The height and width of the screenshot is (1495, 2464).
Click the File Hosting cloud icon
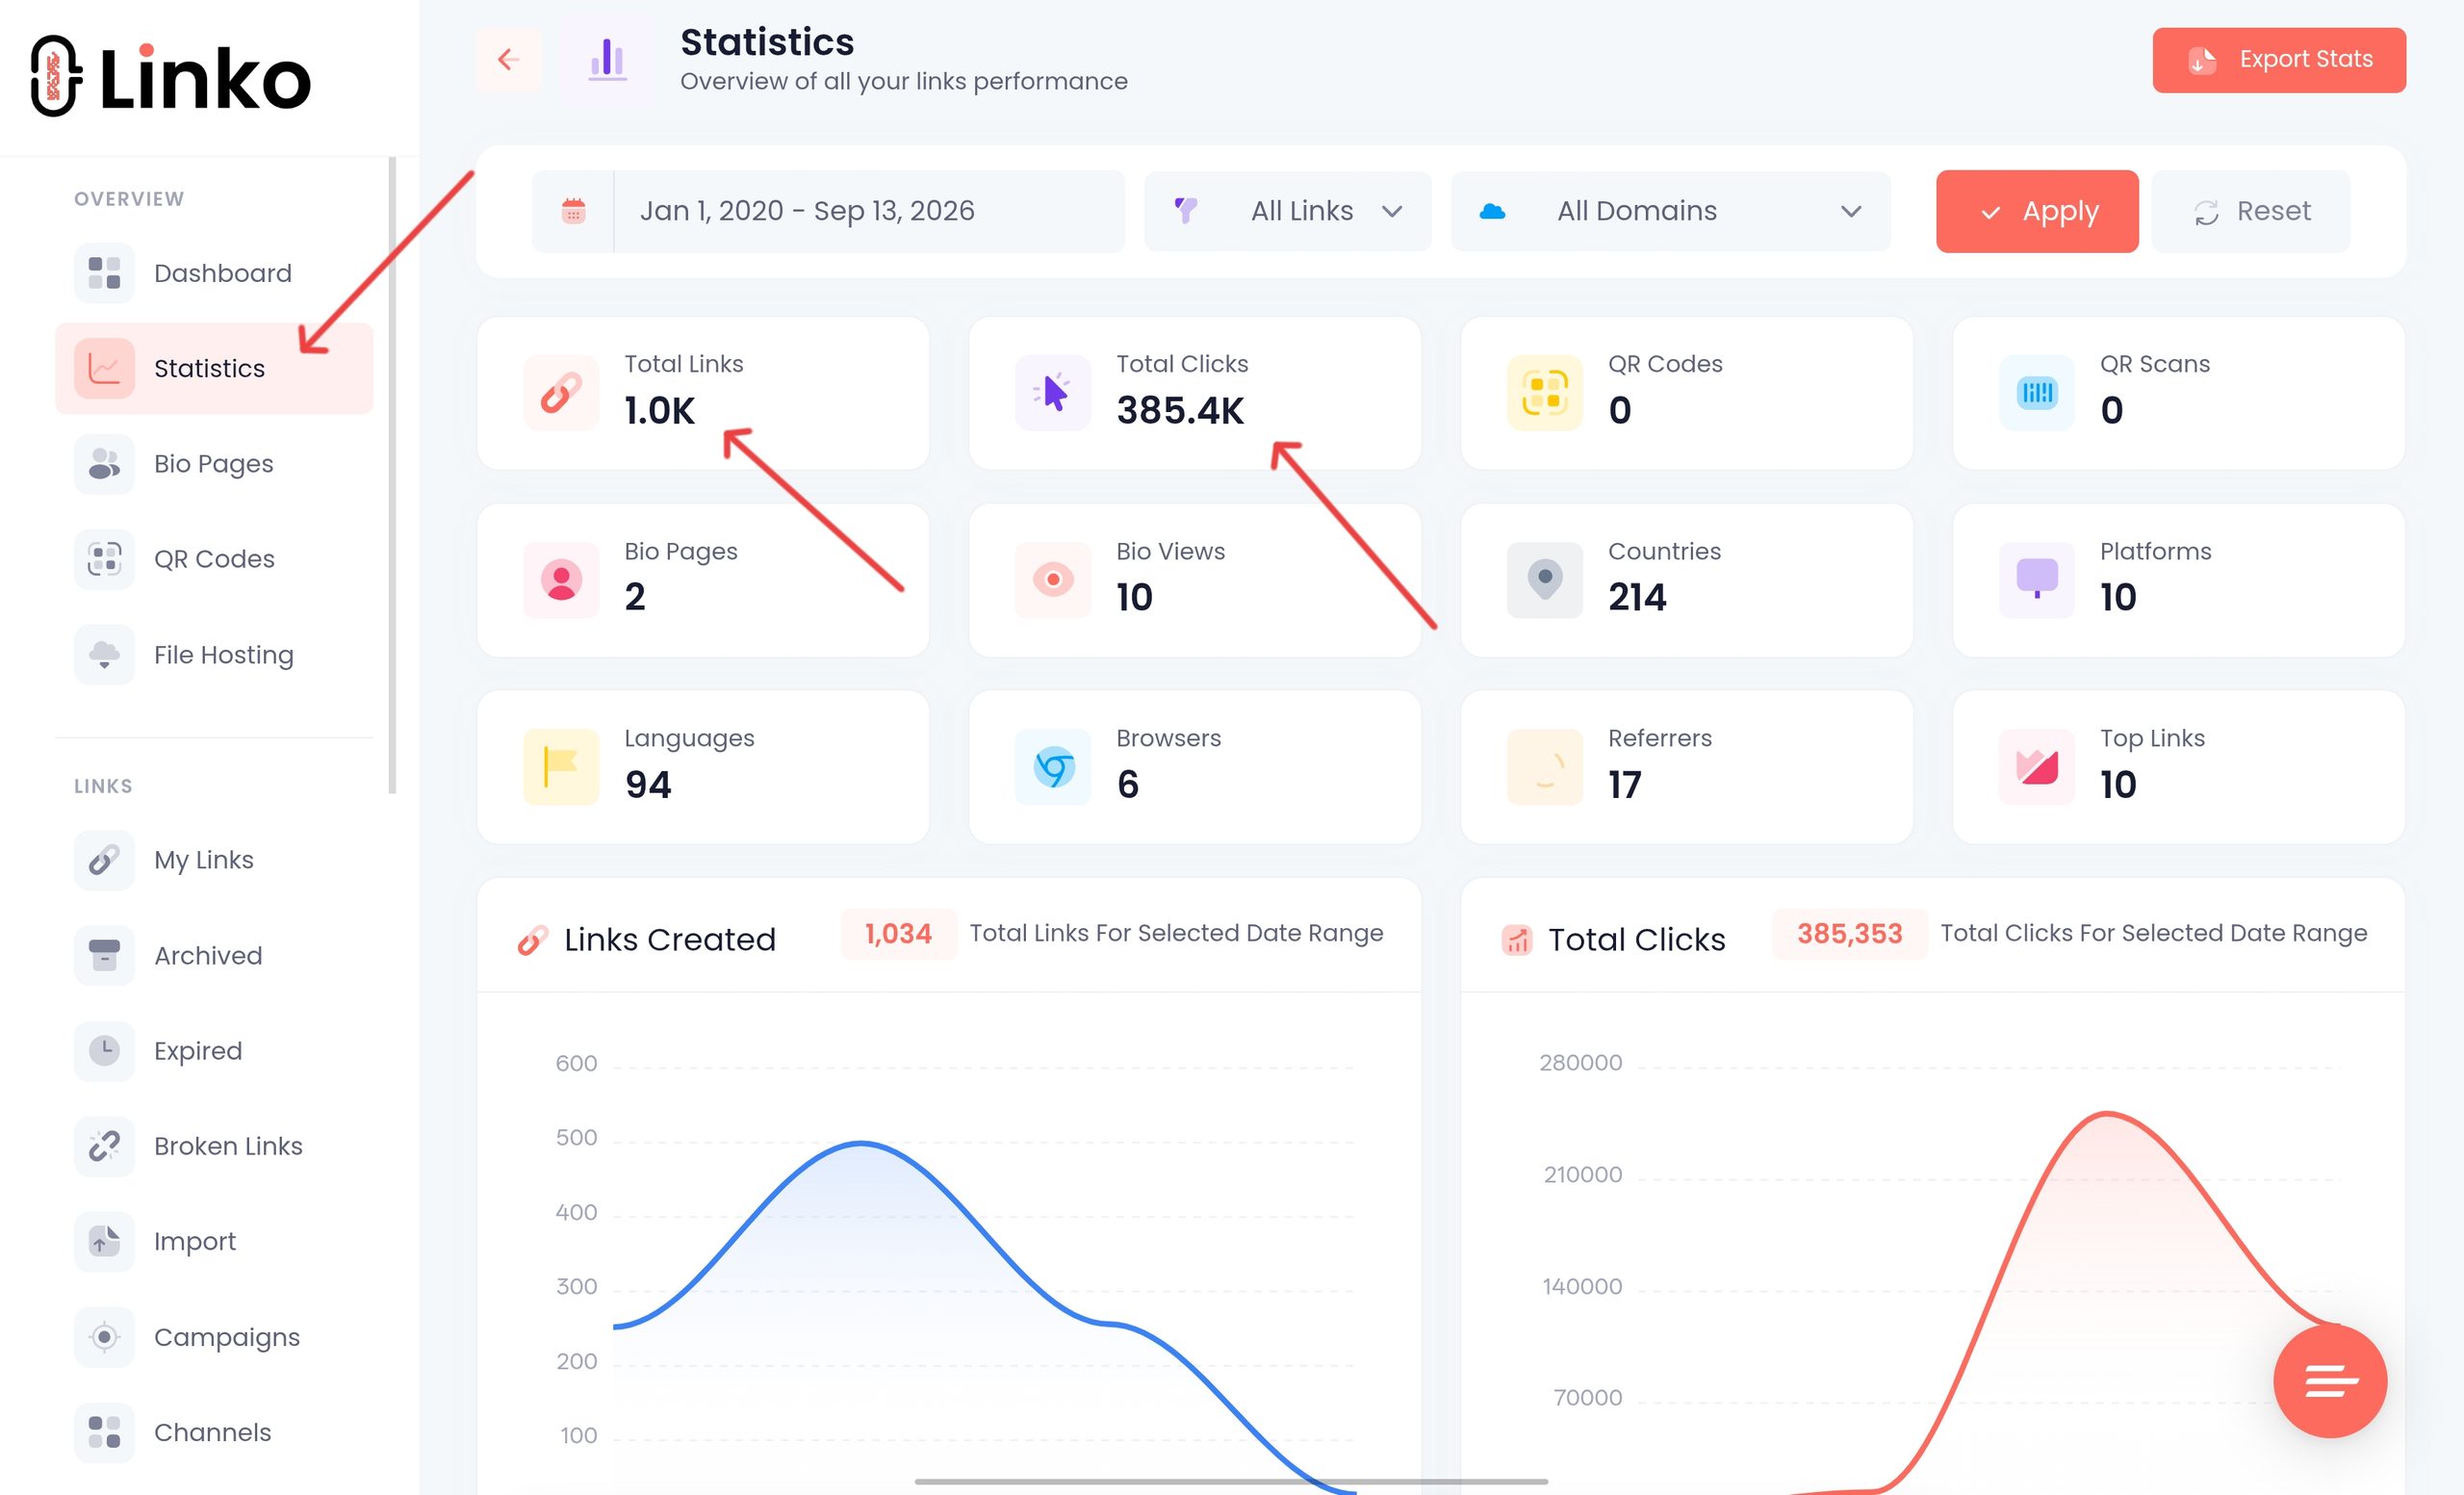click(x=104, y=655)
